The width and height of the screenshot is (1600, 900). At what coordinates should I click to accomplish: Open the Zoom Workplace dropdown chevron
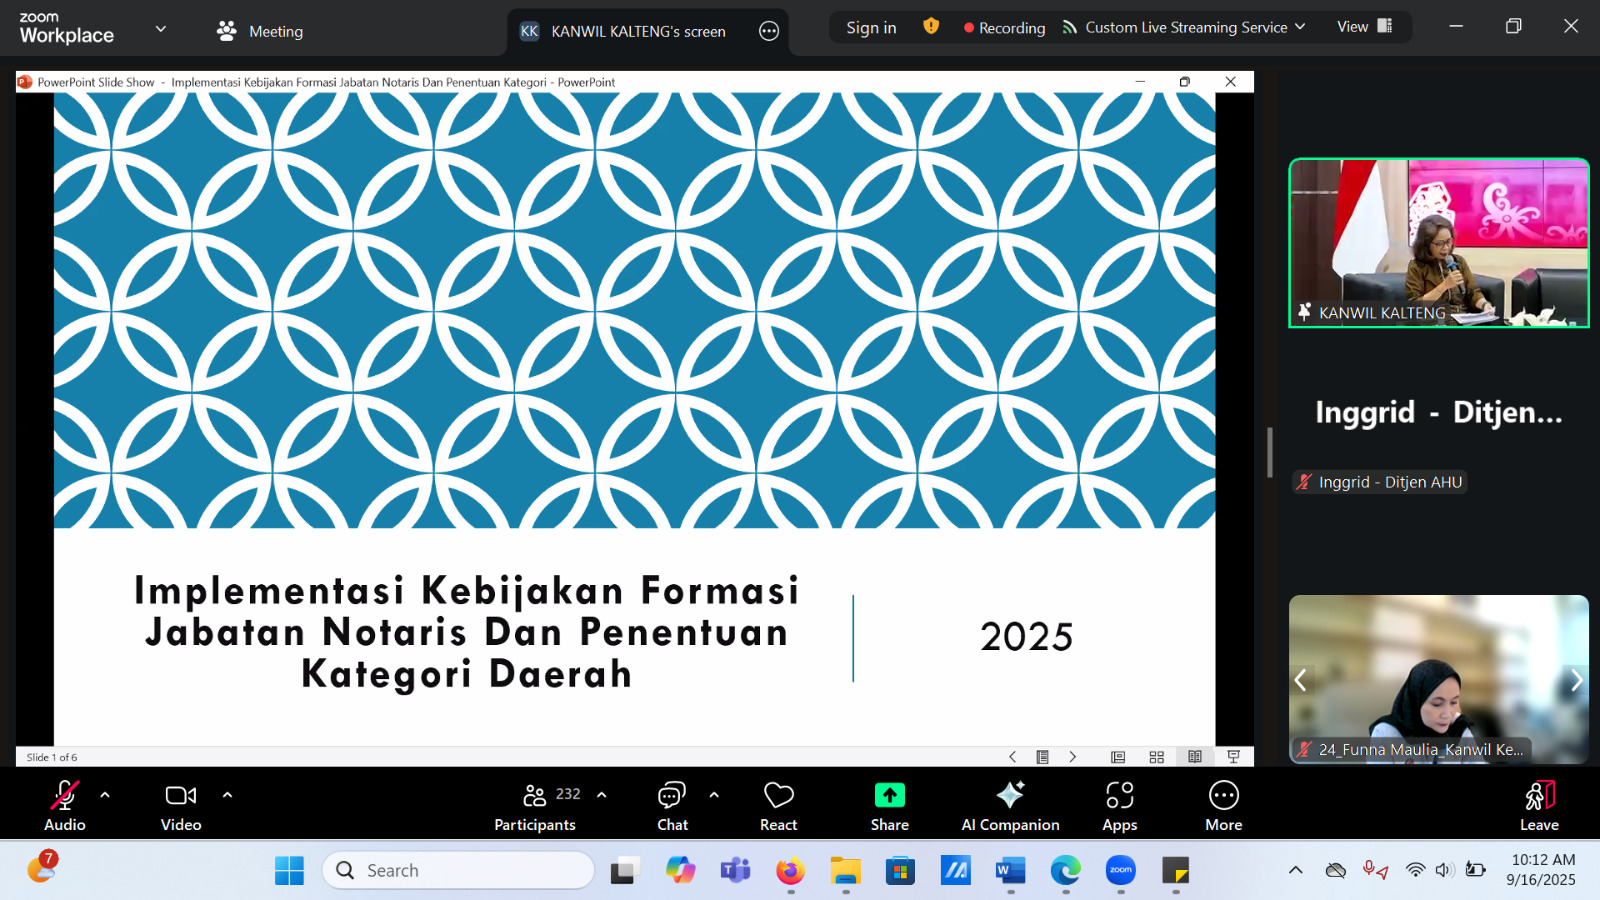[161, 29]
